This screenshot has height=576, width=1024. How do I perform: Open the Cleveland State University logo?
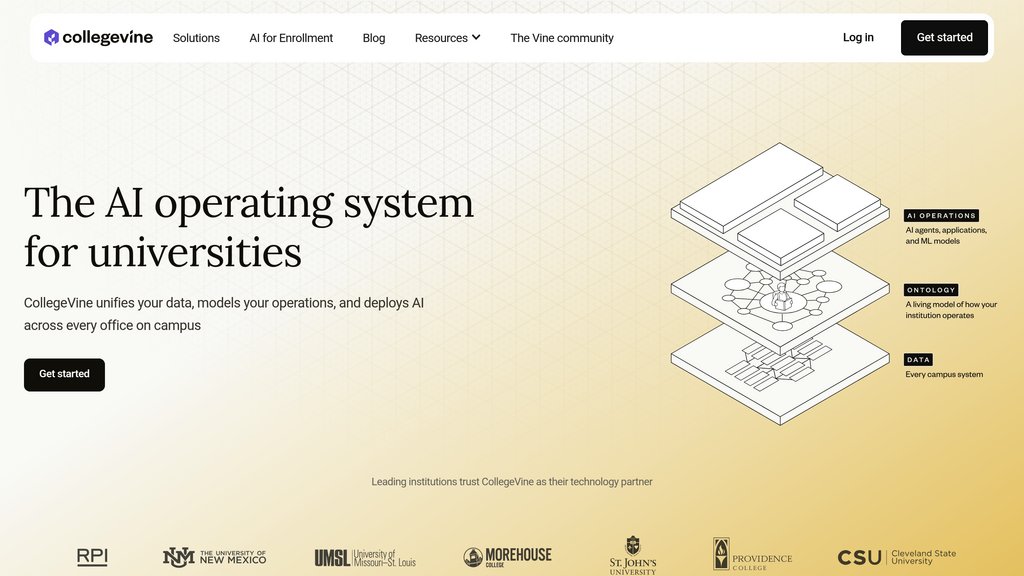[x=897, y=557]
